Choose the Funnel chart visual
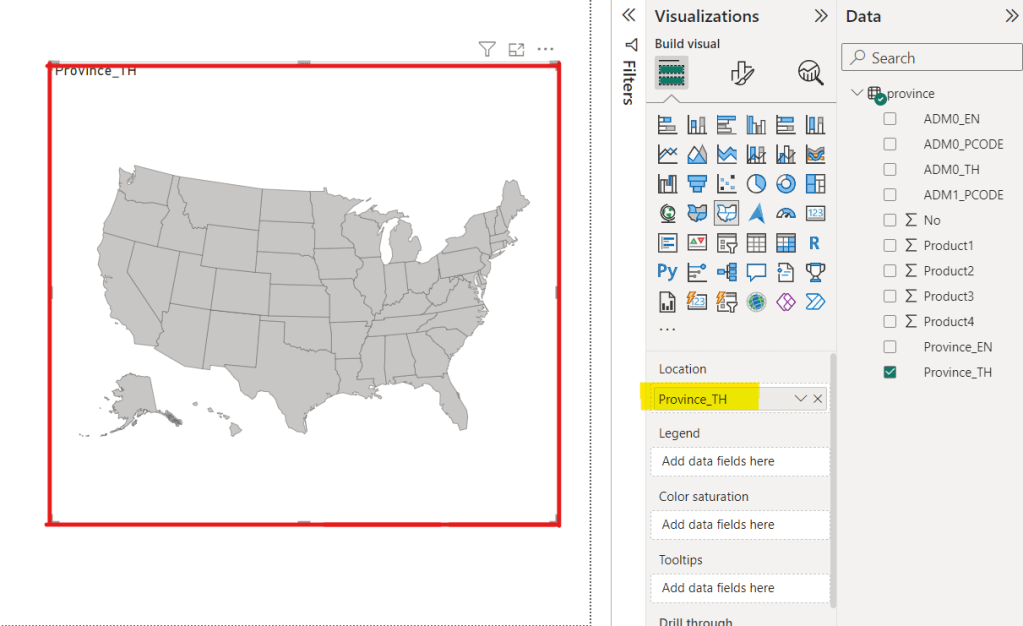 click(x=697, y=183)
